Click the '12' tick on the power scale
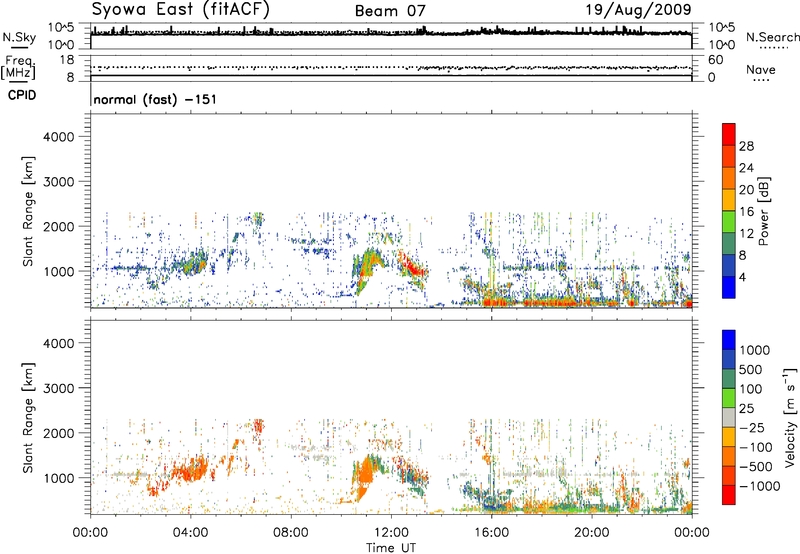800x554 pixels. click(x=746, y=234)
